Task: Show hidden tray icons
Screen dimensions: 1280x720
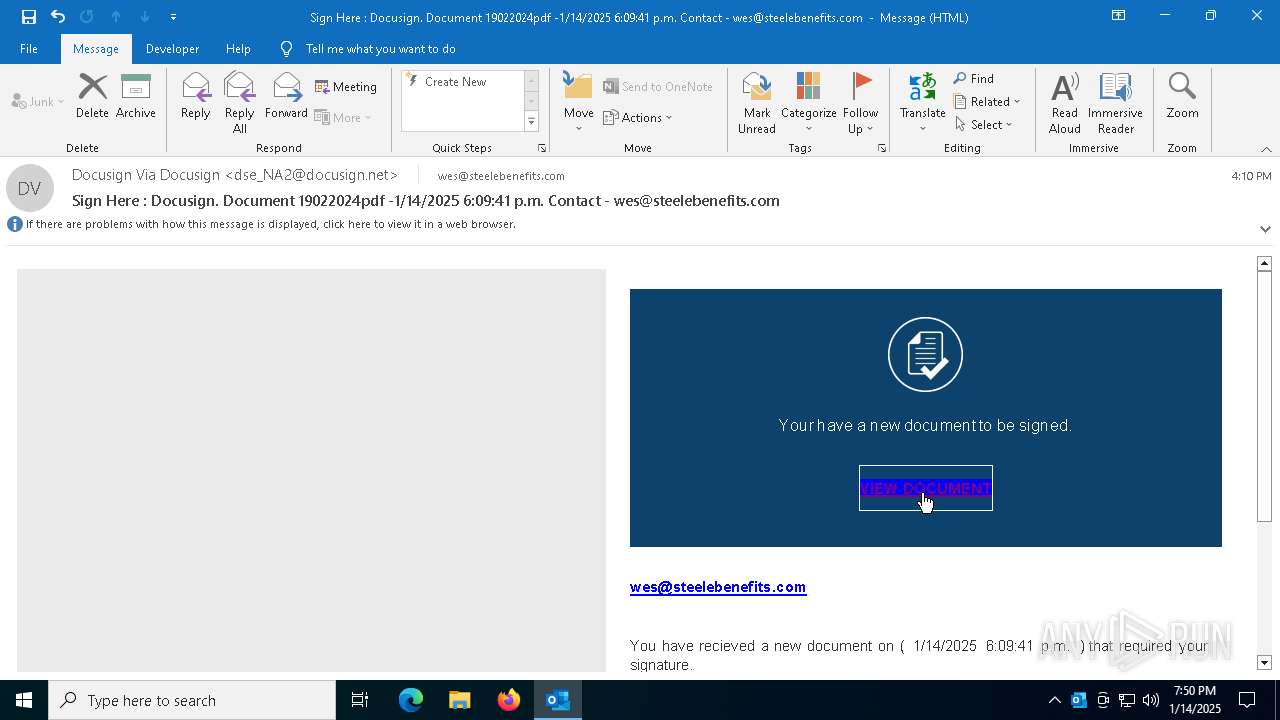Action: click(x=1054, y=700)
